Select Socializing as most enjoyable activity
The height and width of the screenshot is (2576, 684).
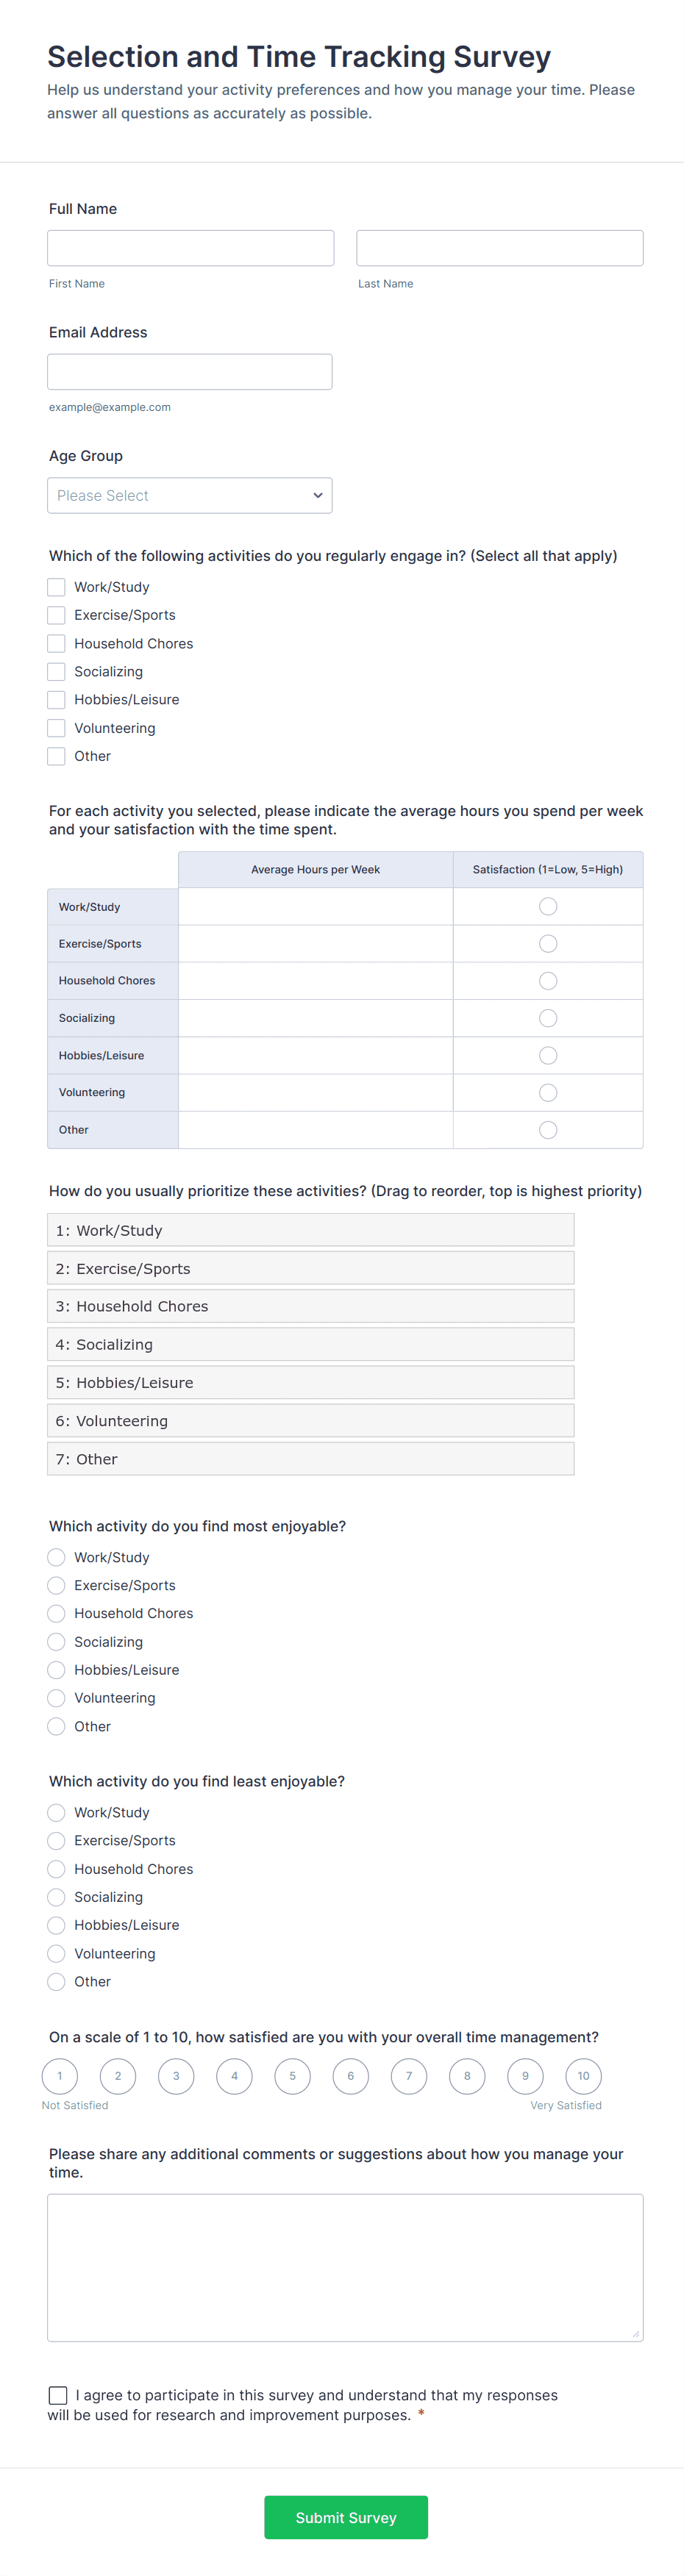57,1642
